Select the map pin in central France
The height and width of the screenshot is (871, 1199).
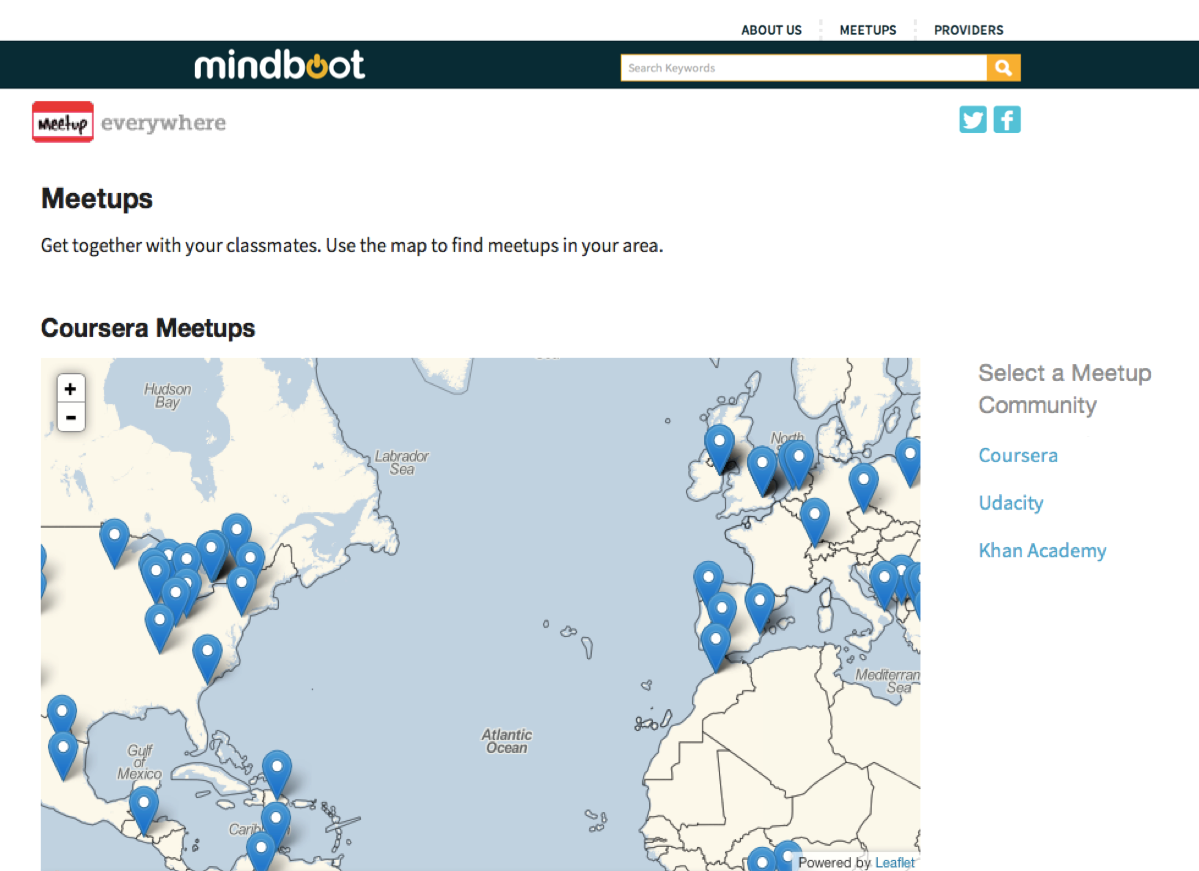814,517
